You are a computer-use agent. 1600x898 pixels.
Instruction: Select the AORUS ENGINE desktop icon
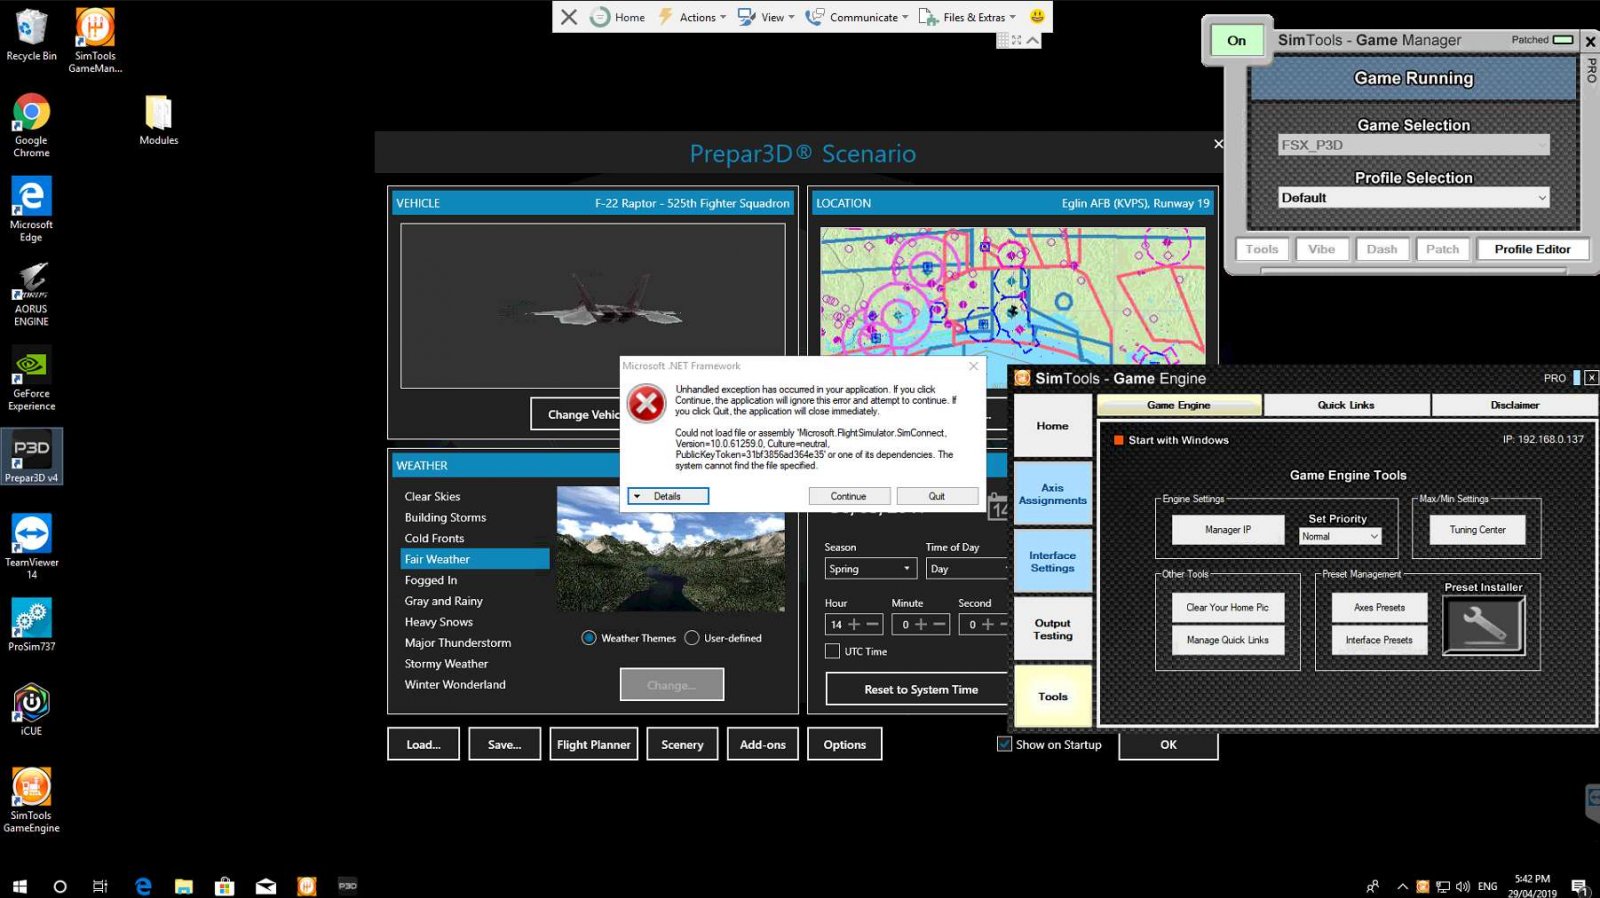point(31,294)
